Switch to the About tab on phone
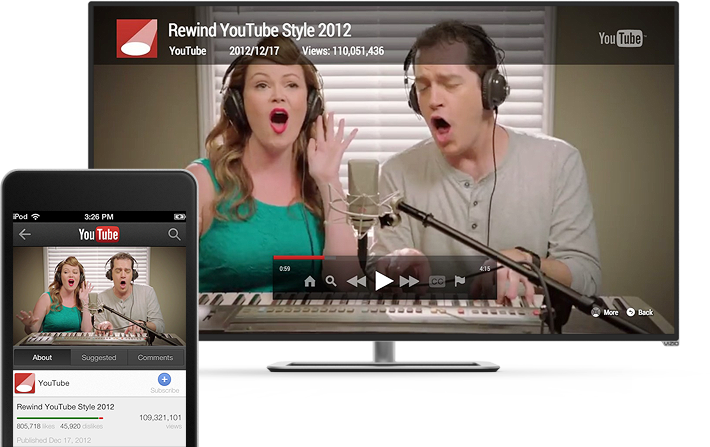 42,357
